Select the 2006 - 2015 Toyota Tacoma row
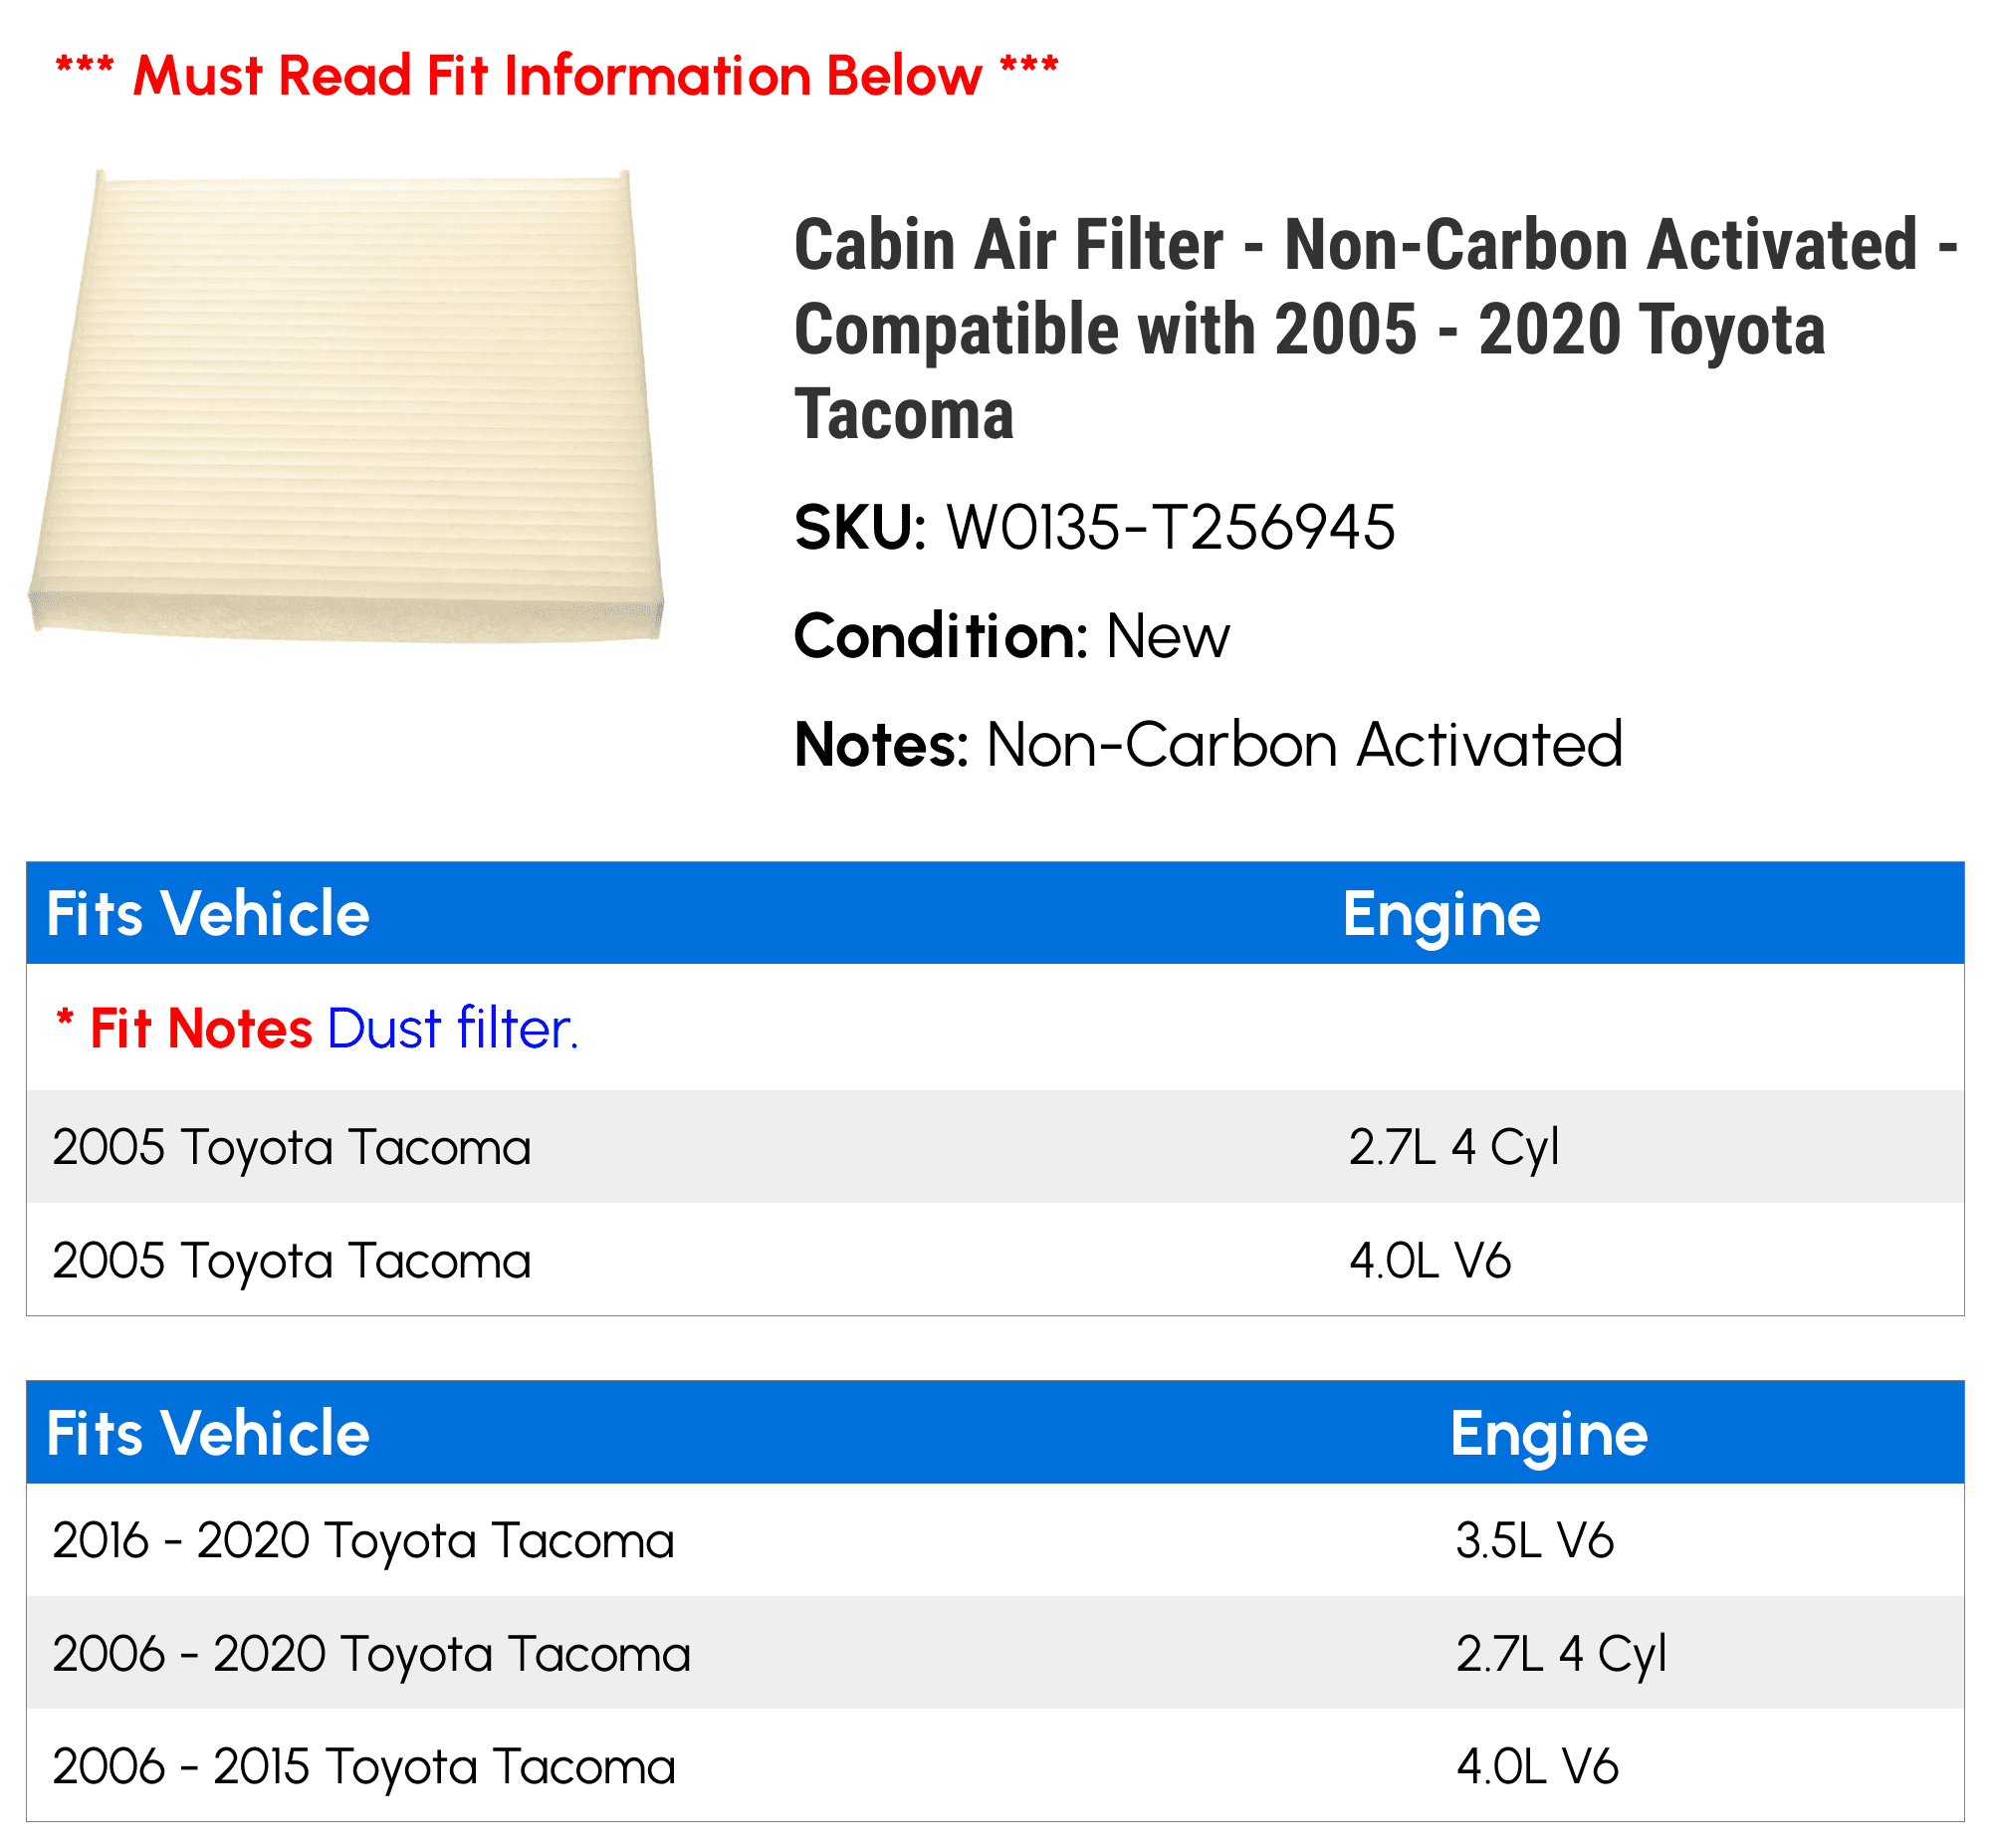 tap(995, 1766)
